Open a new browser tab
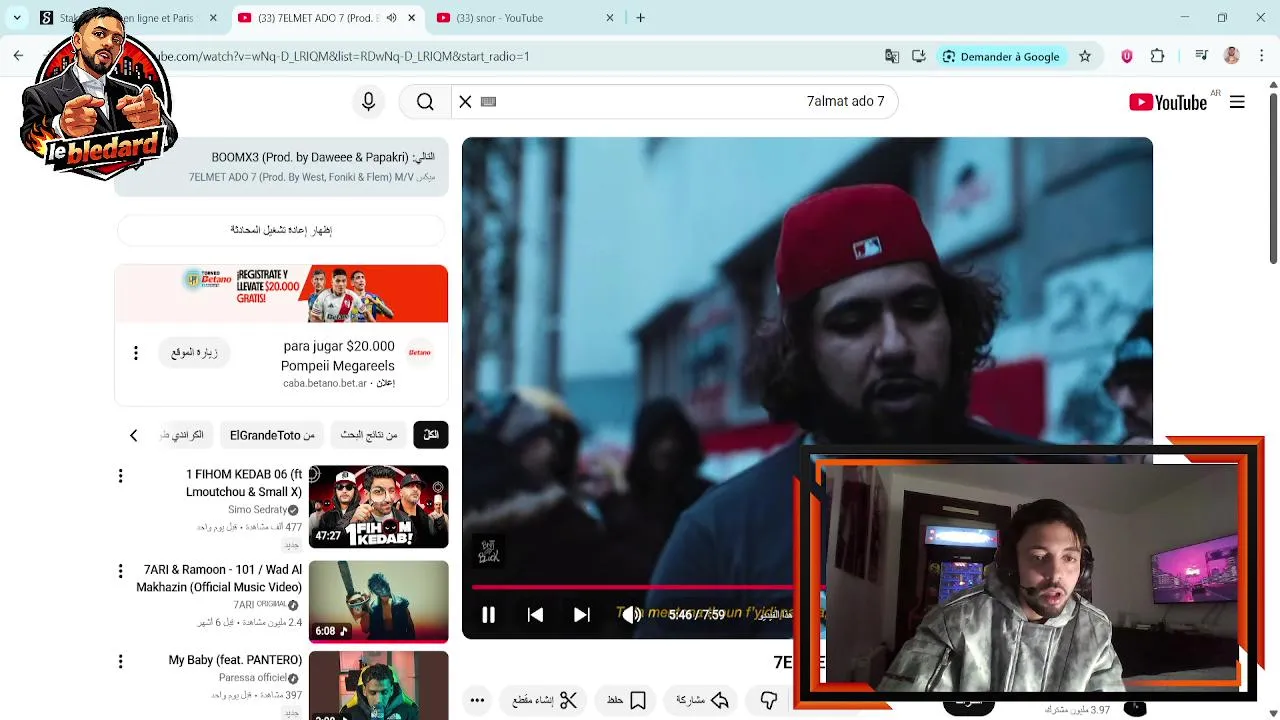Image resolution: width=1280 pixels, height=720 pixels. click(640, 18)
